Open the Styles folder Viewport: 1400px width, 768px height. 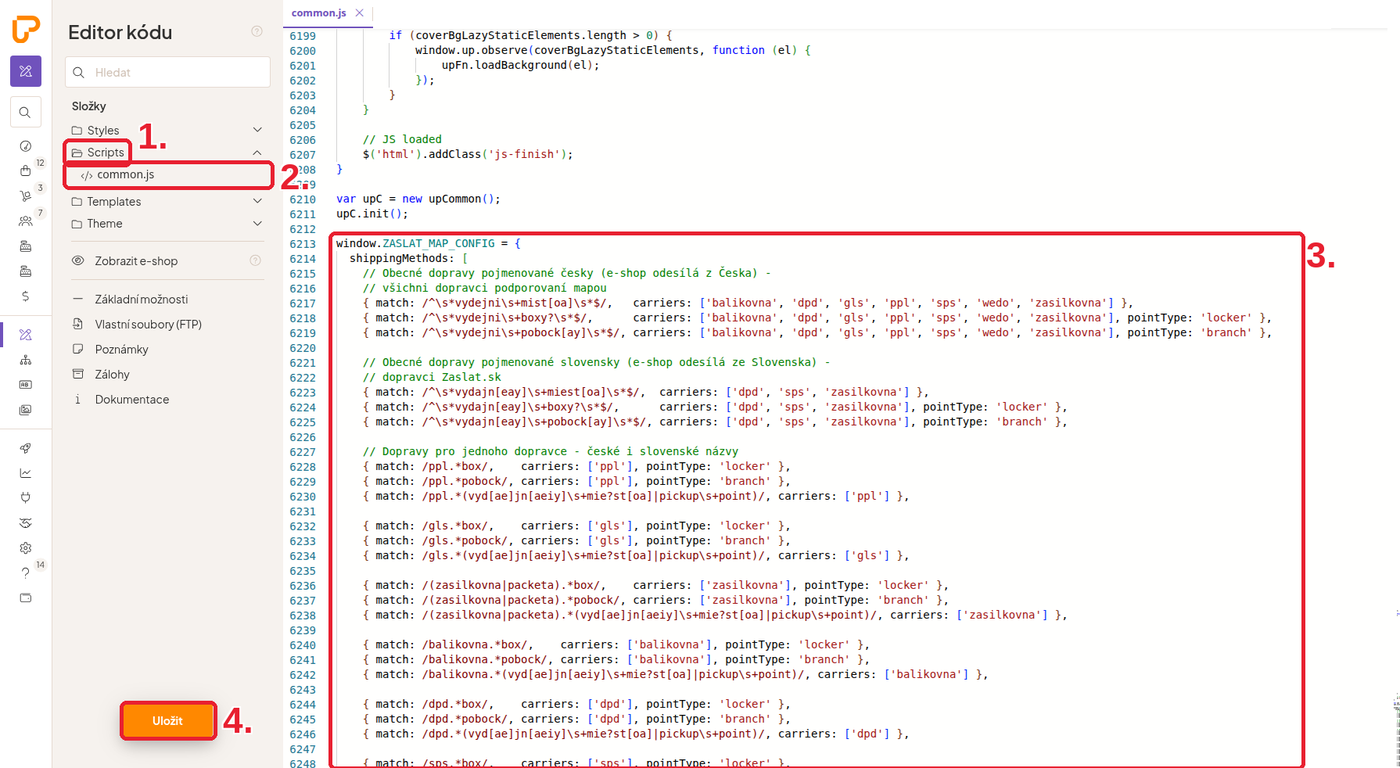point(95,130)
